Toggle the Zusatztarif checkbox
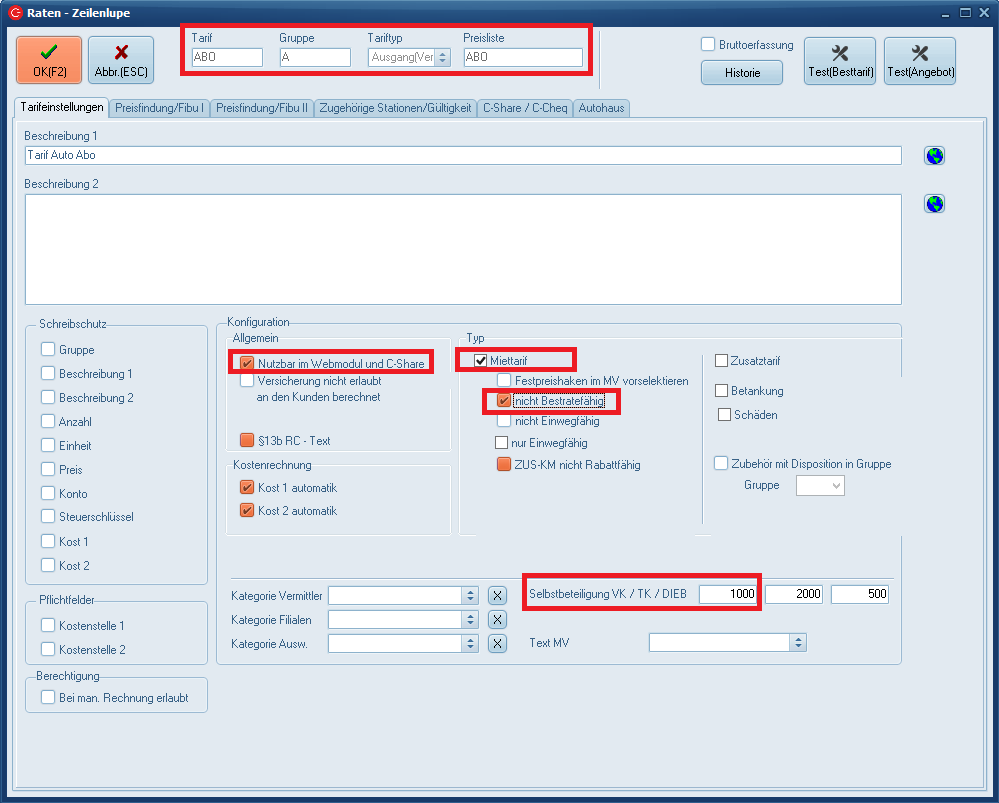Image resolution: width=999 pixels, height=803 pixels. pos(722,361)
